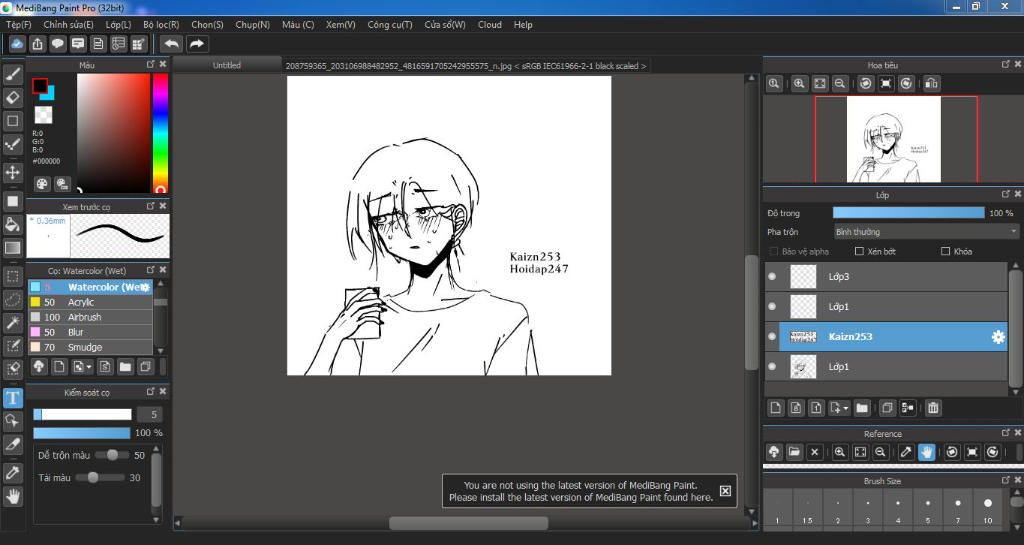Expand the brush add dropdown arrow
Image resolution: width=1024 pixels, height=545 pixels.
89,367
